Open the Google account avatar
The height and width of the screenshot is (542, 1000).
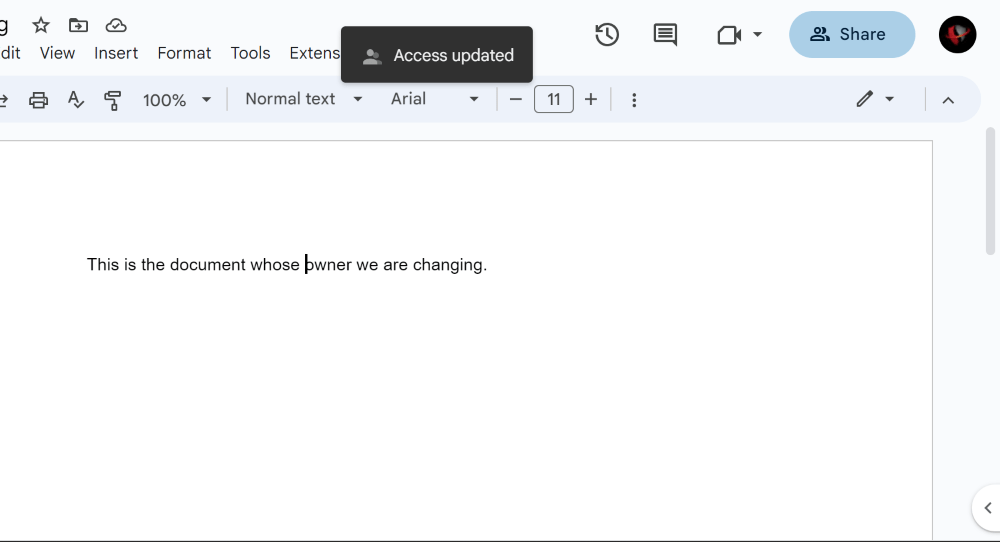(957, 34)
